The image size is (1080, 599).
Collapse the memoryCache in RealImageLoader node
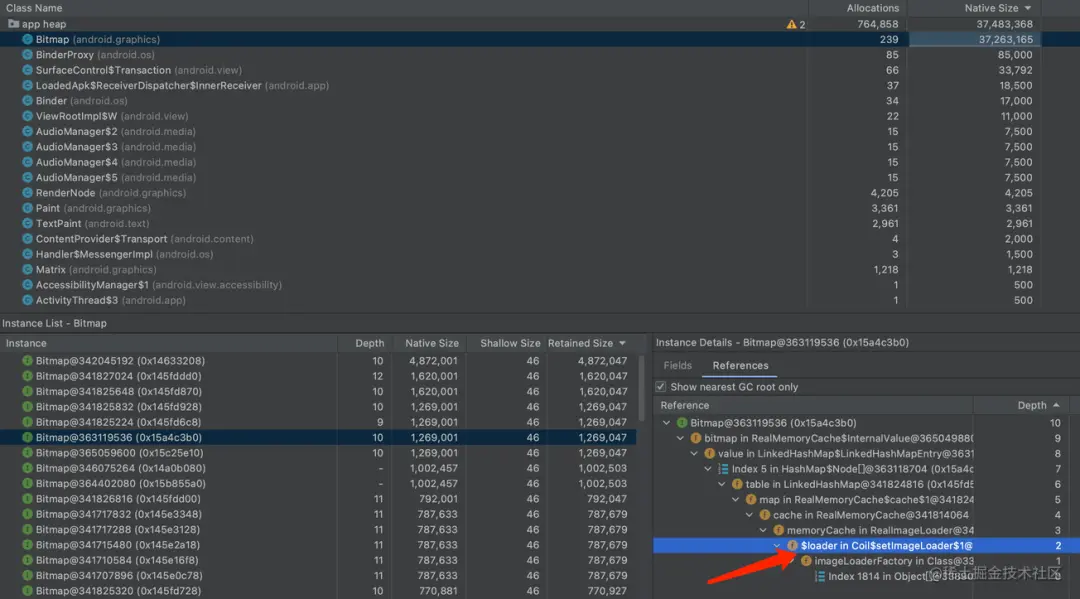pyautogui.click(x=764, y=531)
